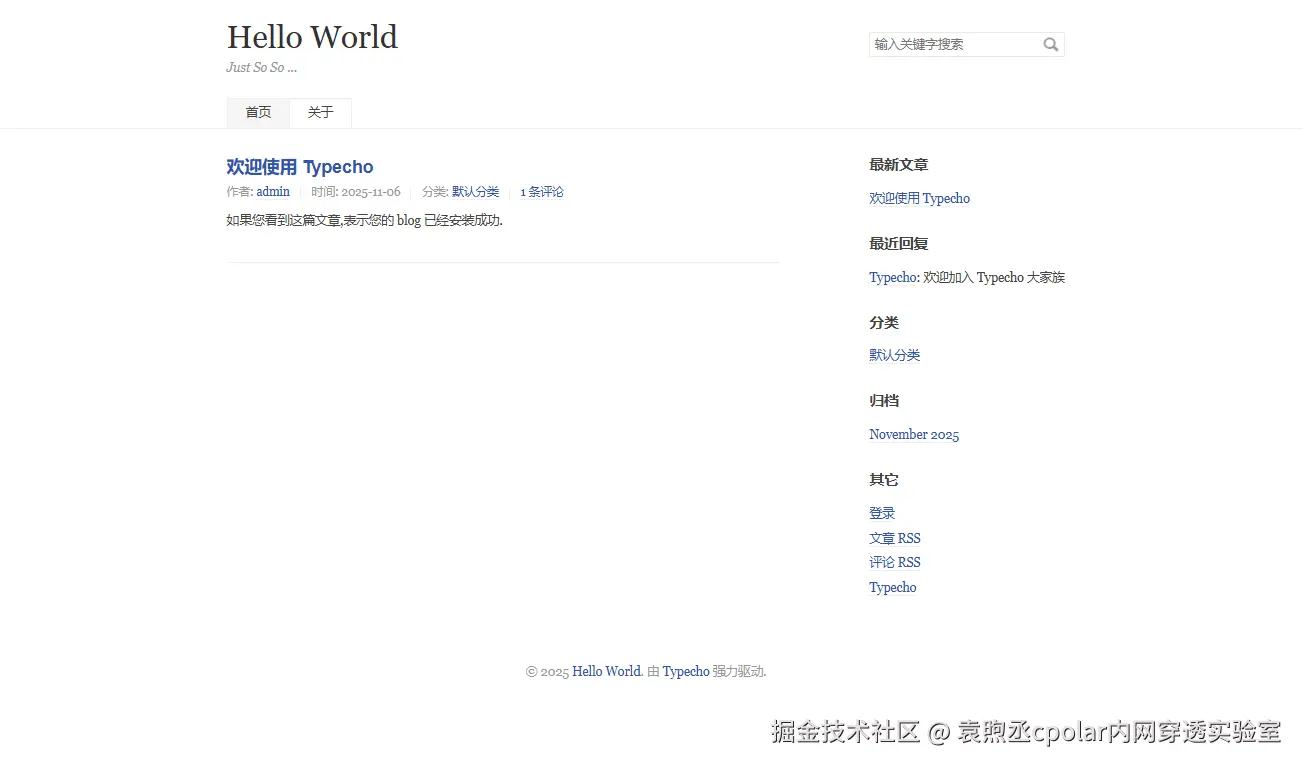Open the Typecho link under 其它
This screenshot has width=1303, height=768.
tap(892, 587)
